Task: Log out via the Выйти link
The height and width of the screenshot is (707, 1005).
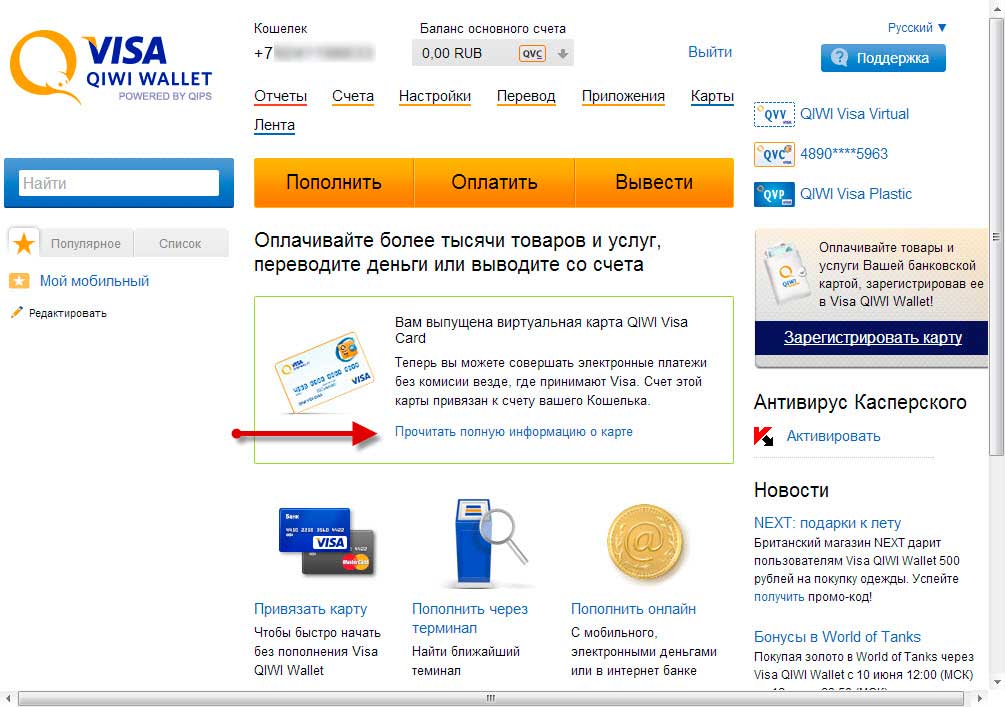Action: [x=710, y=52]
